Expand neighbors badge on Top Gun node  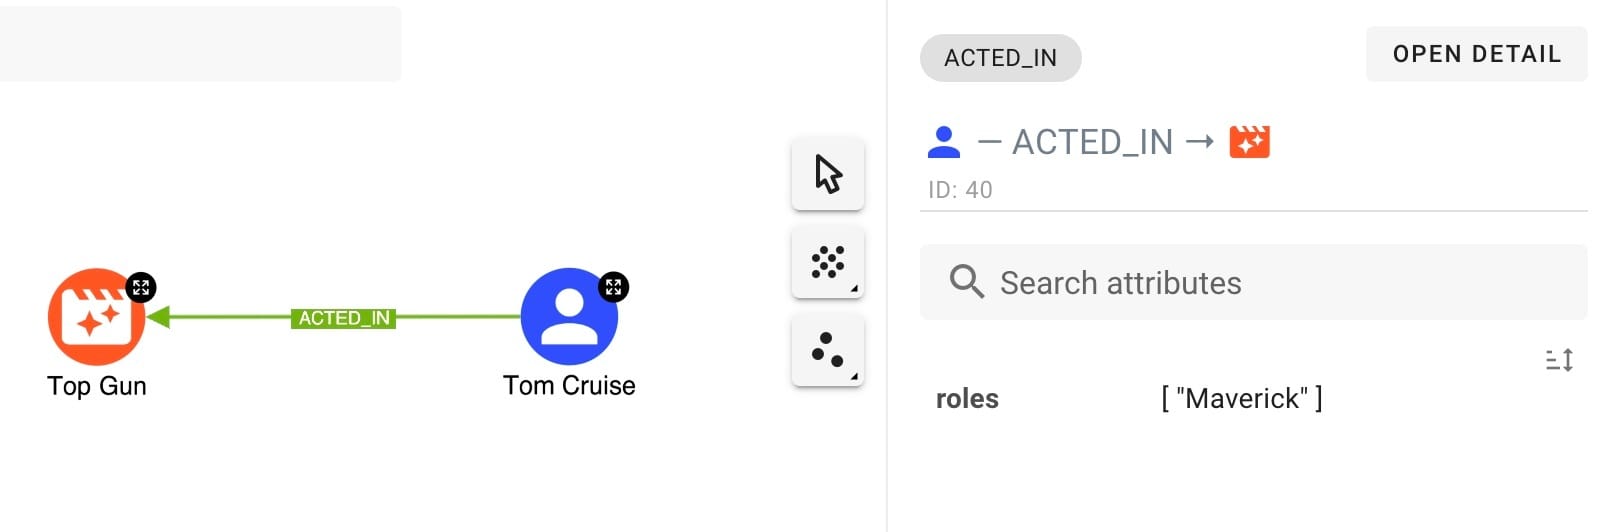[141, 288]
